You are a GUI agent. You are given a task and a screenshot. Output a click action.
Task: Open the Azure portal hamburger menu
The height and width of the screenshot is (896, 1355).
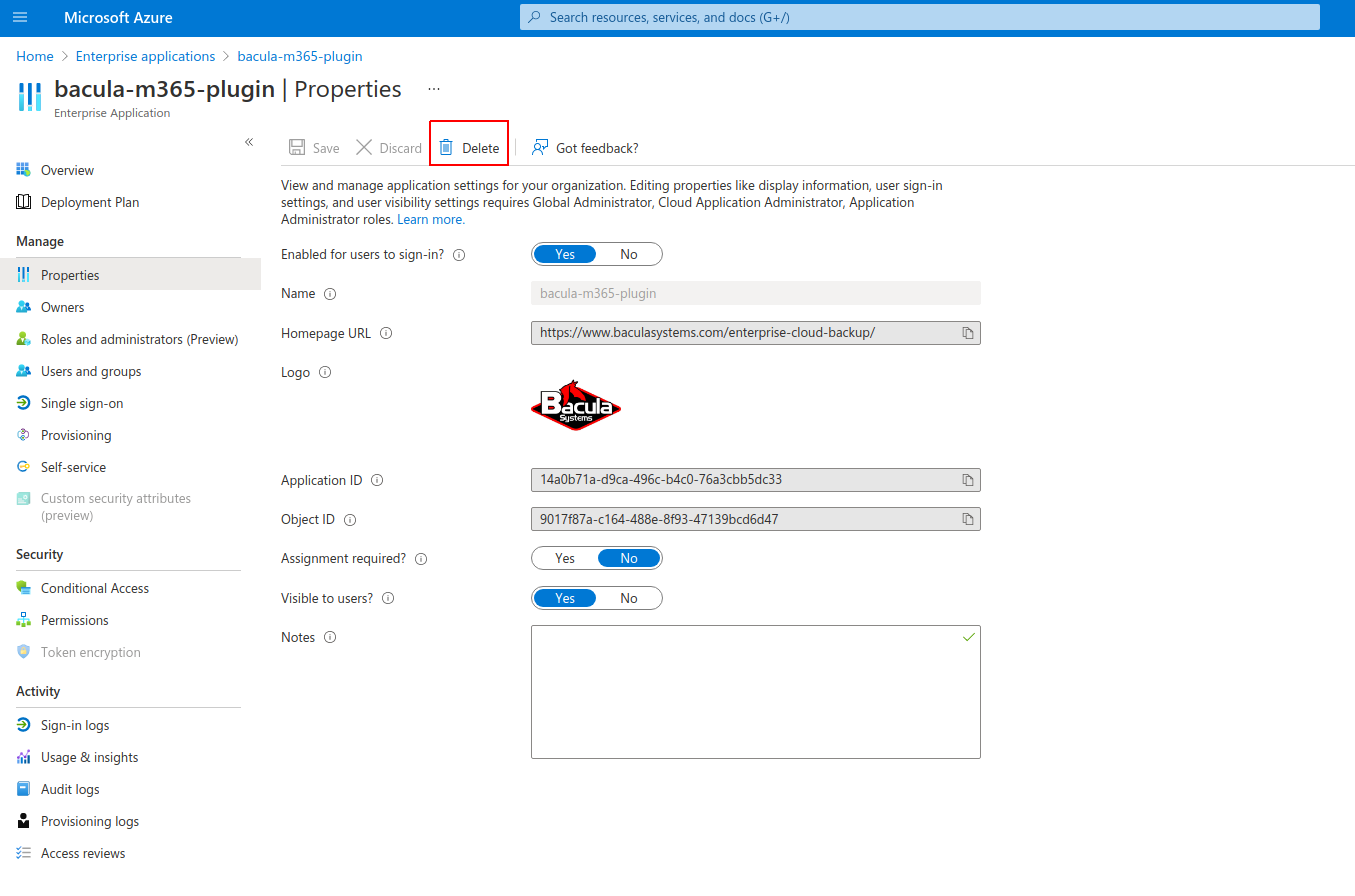[x=20, y=17]
